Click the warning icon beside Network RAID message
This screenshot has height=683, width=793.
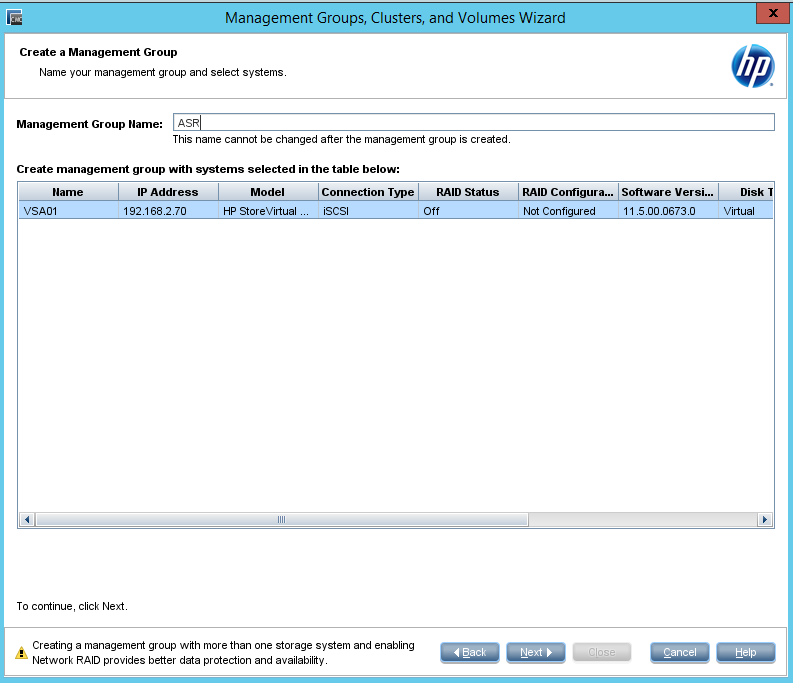point(21,653)
